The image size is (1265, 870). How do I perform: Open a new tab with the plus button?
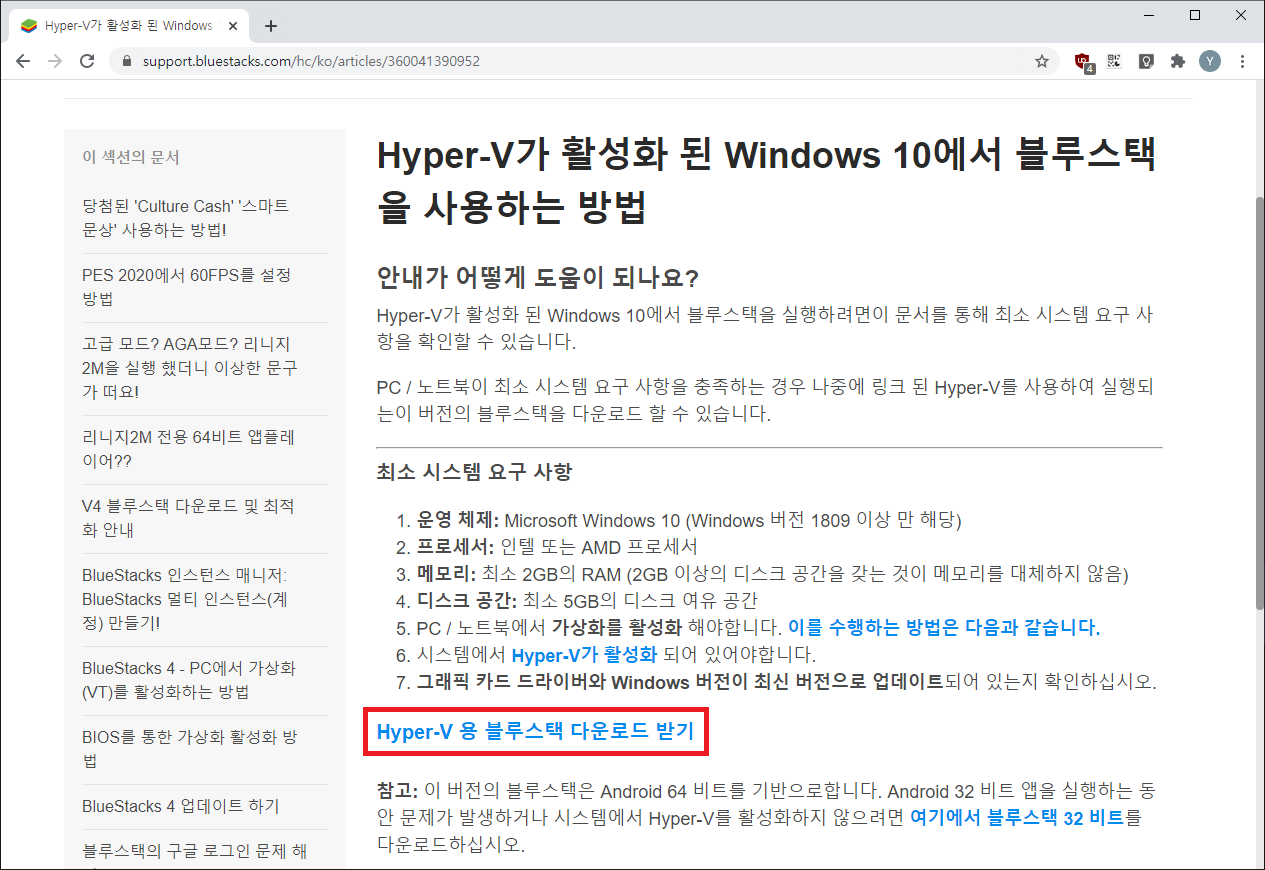[x=271, y=26]
